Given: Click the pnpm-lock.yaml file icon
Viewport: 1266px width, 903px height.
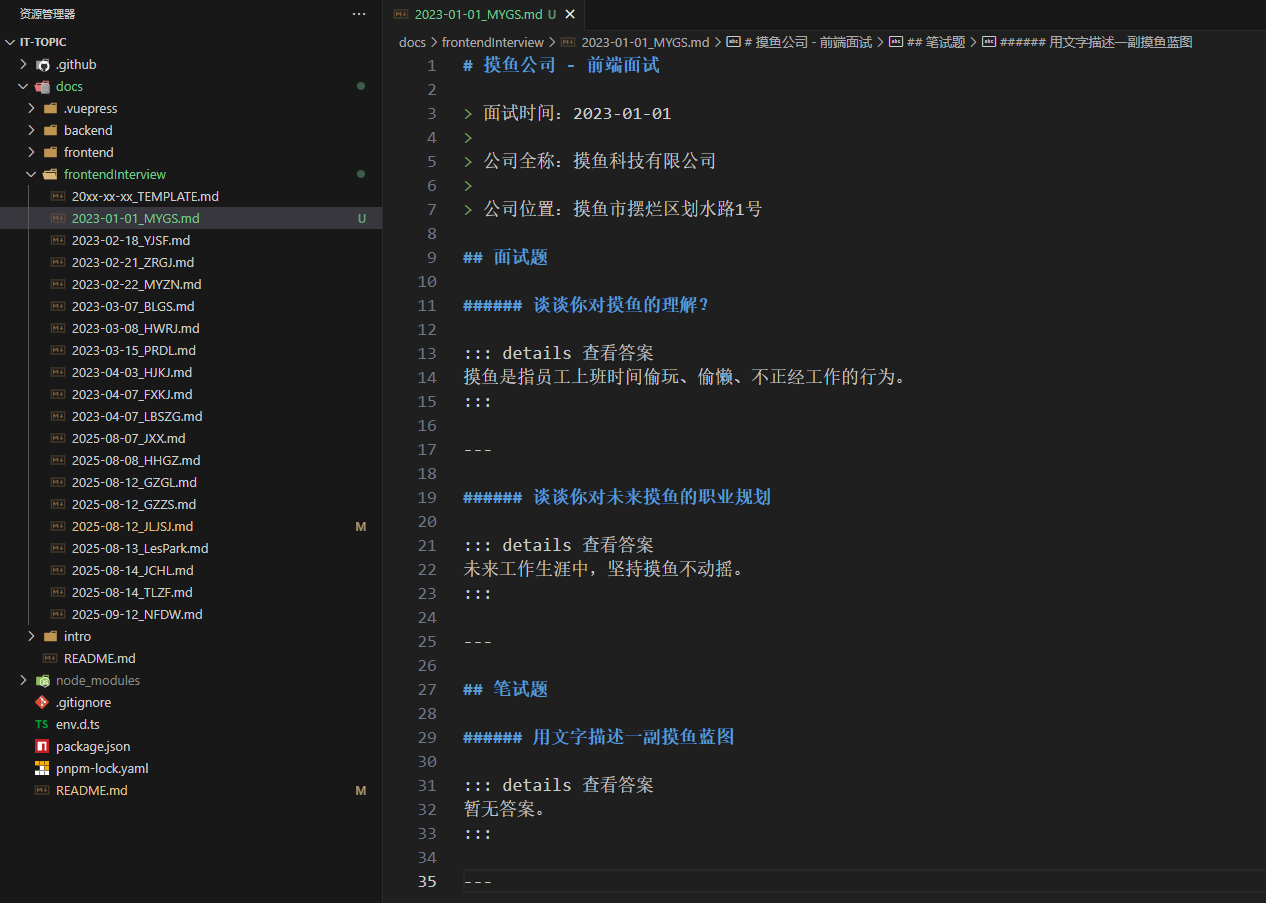Looking at the screenshot, I should pos(42,768).
